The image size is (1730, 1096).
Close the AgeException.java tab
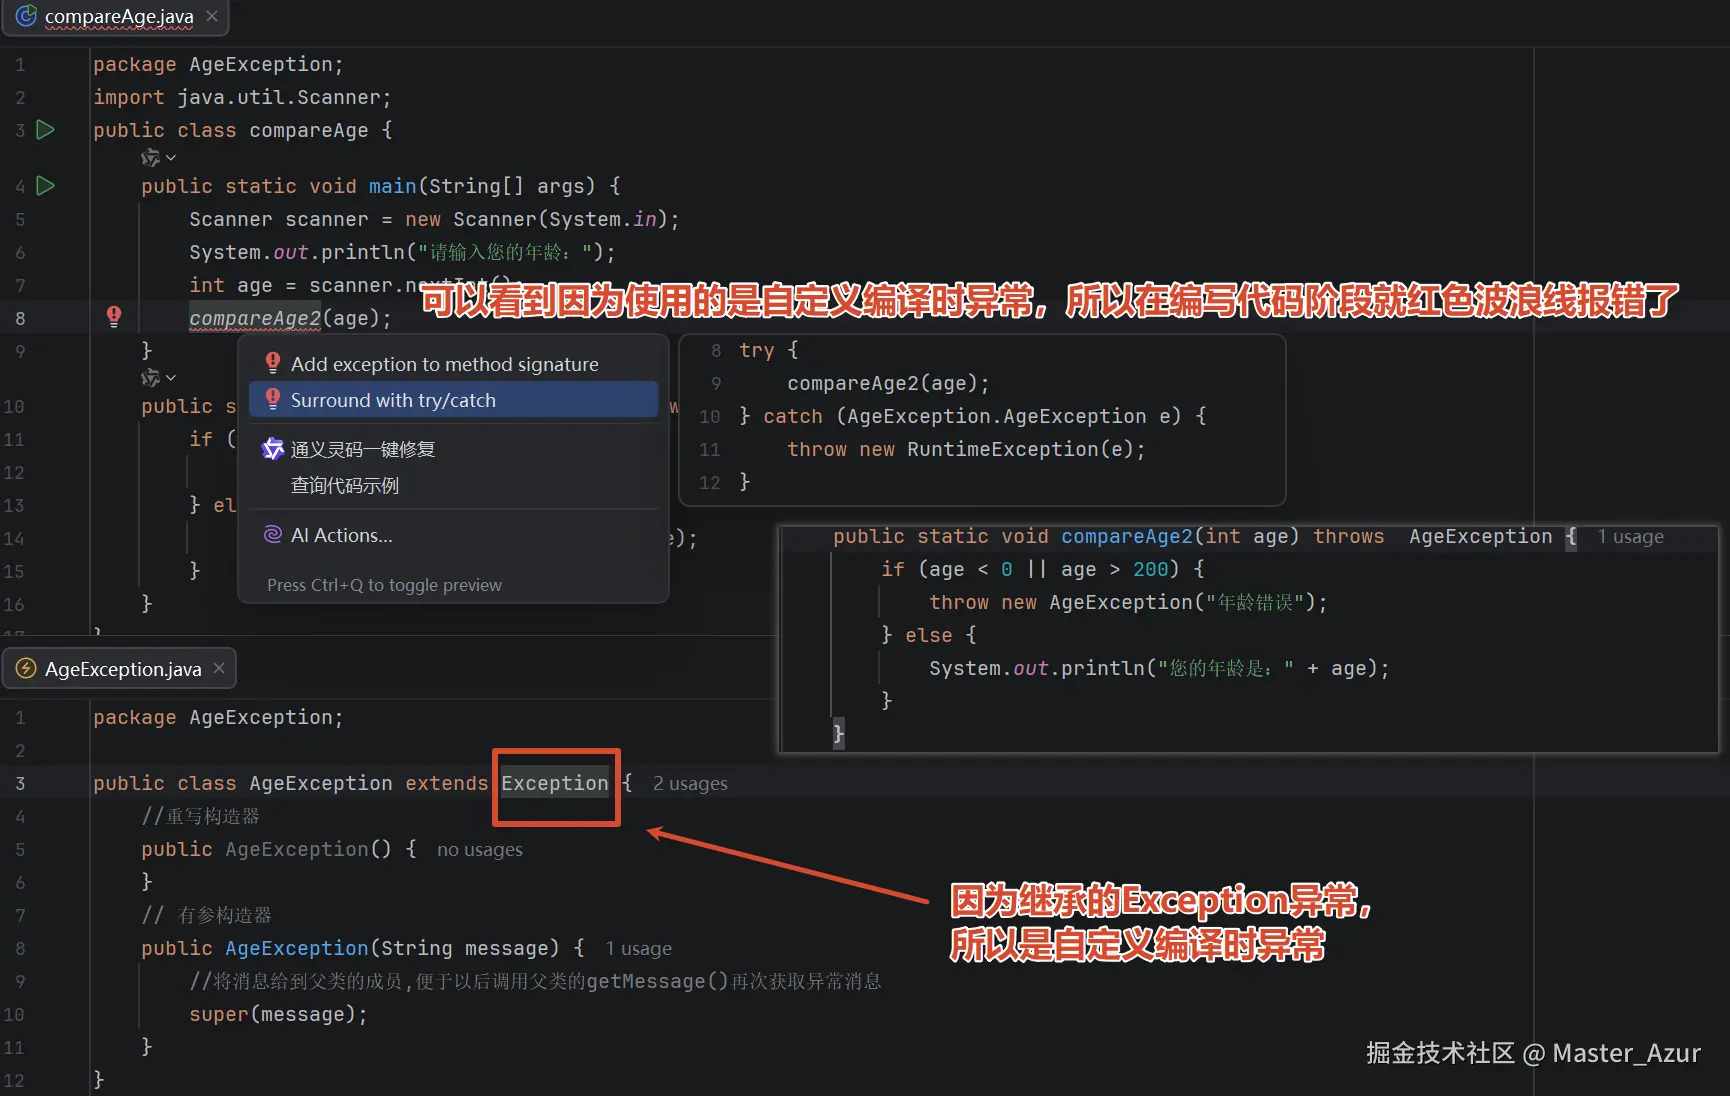pos(219,668)
